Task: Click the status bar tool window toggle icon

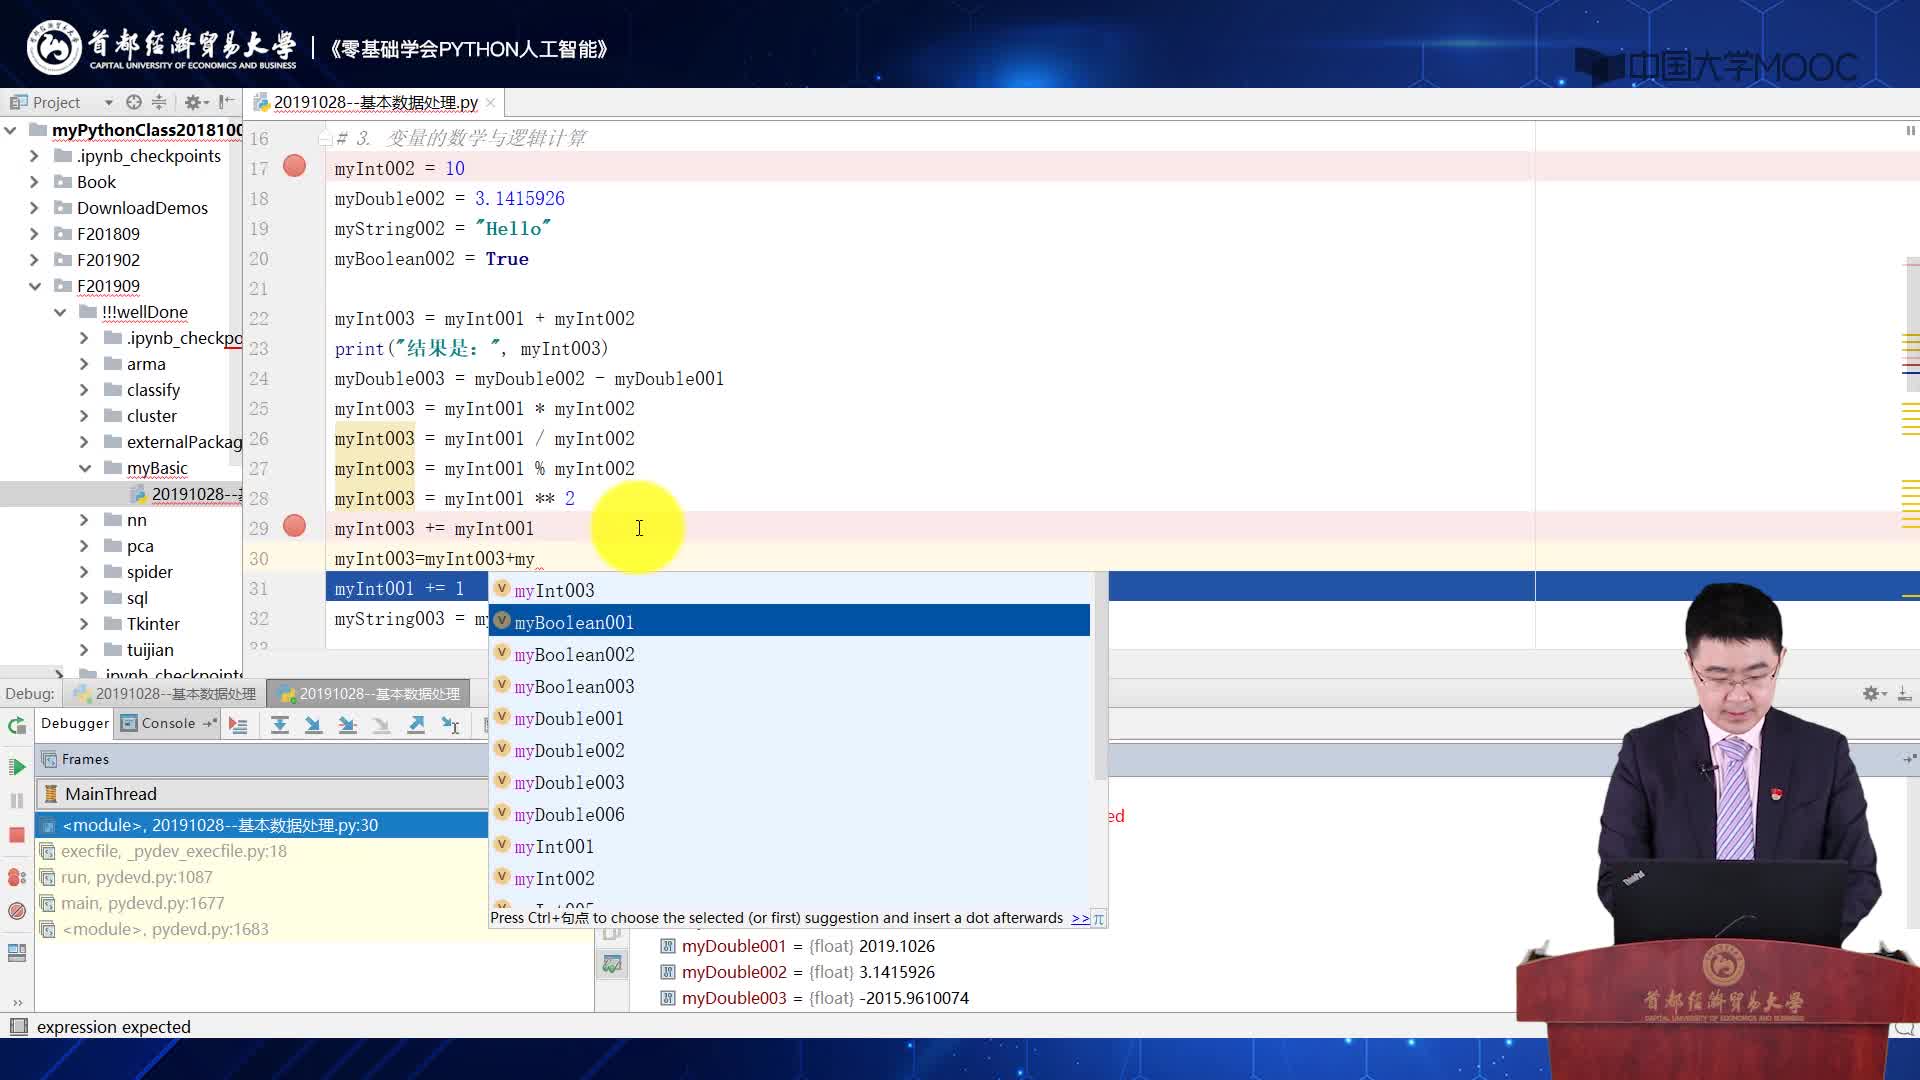Action: (18, 1026)
